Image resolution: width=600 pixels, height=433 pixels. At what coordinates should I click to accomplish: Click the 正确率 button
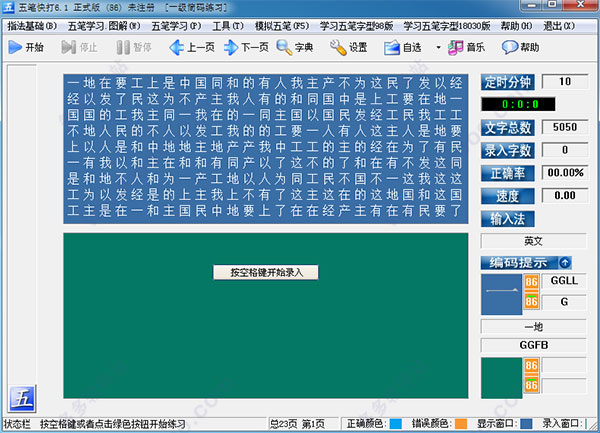[x=507, y=173]
